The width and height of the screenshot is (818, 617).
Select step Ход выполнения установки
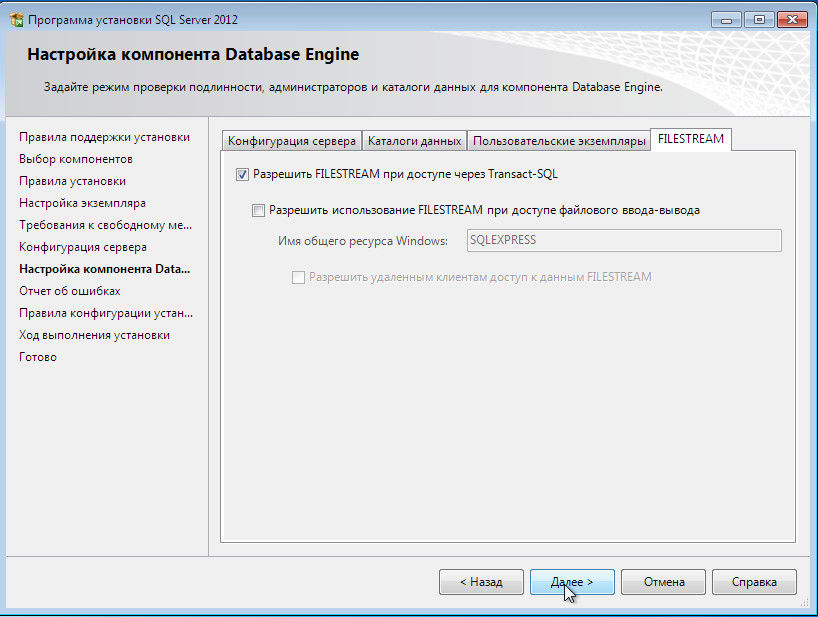94,335
